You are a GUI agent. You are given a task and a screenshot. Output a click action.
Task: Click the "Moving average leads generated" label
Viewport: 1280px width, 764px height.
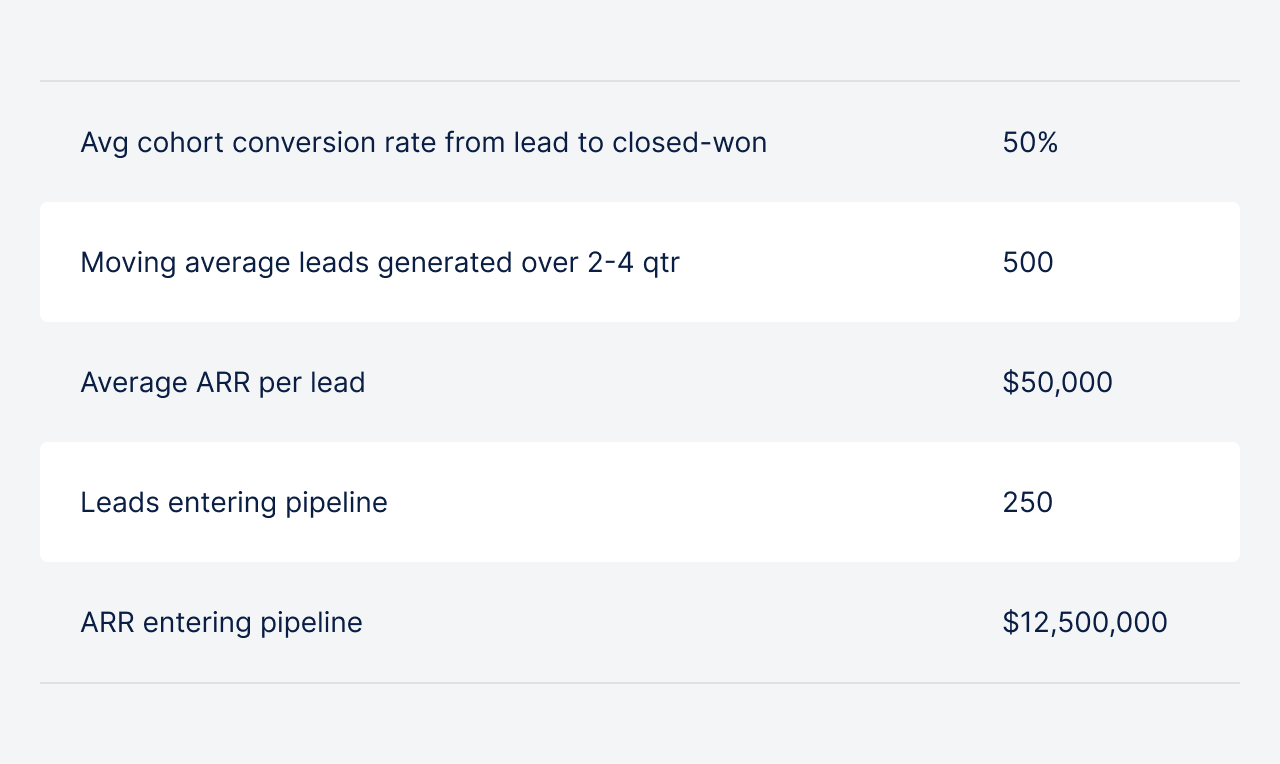coord(379,263)
